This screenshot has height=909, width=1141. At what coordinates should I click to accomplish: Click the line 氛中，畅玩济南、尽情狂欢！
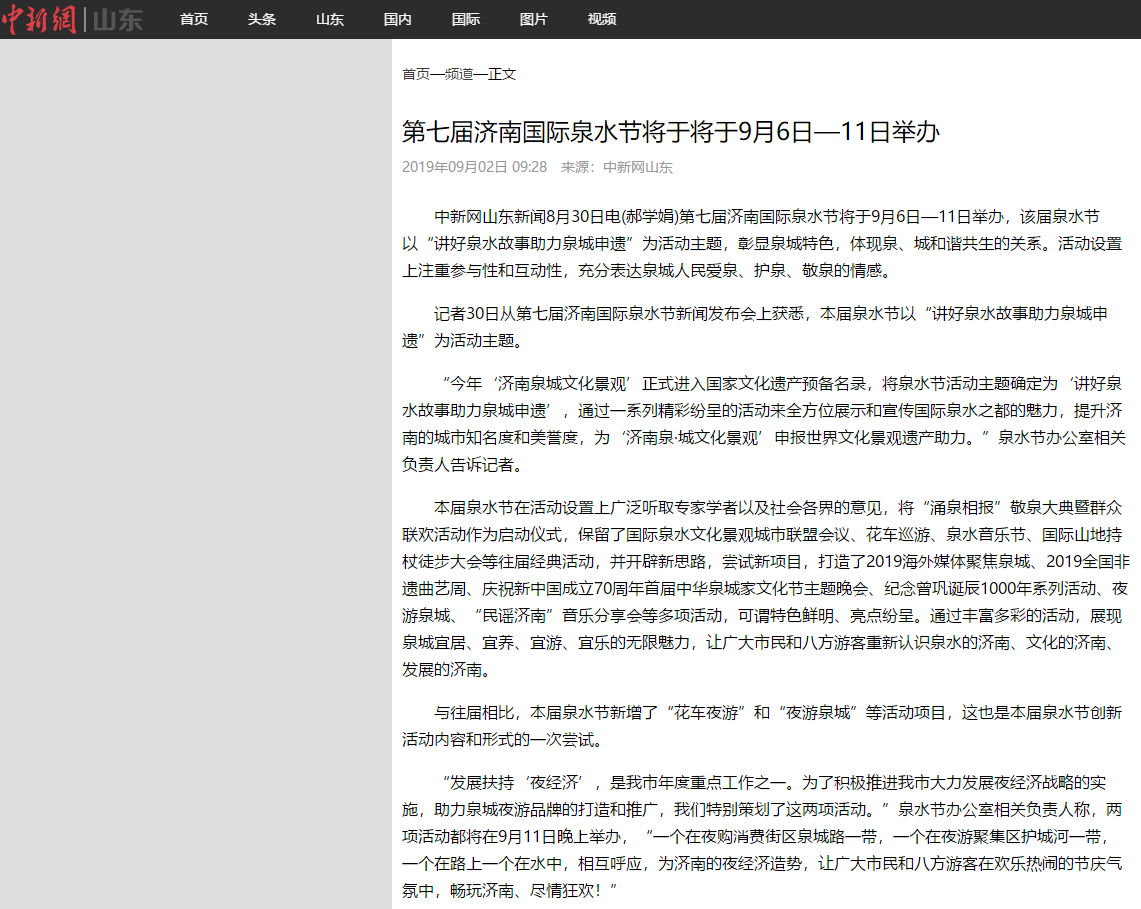(x=509, y=891)
